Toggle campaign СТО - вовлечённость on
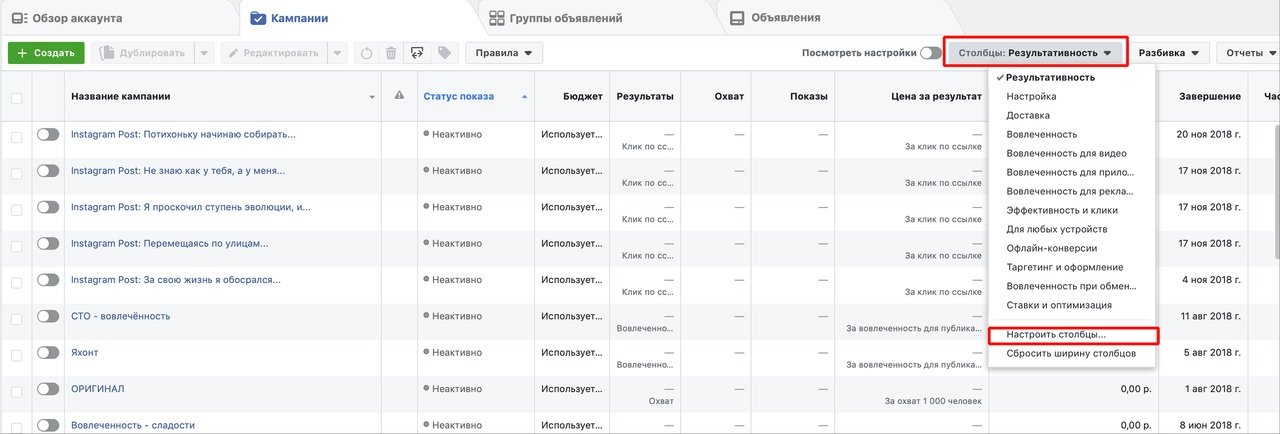Screen dimensions: 1280x434 coord(48,316)
